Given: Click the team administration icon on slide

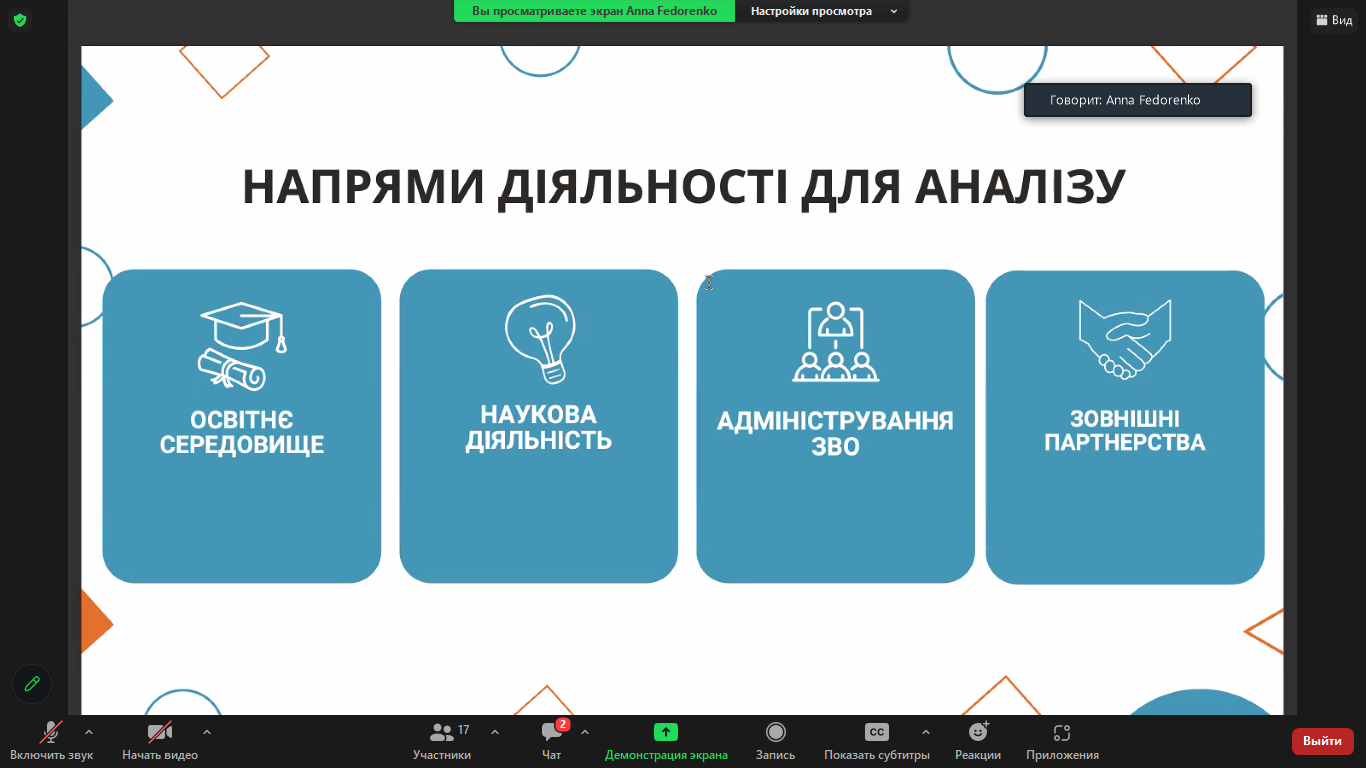Looking at the screenshot, I should point(835,342).
